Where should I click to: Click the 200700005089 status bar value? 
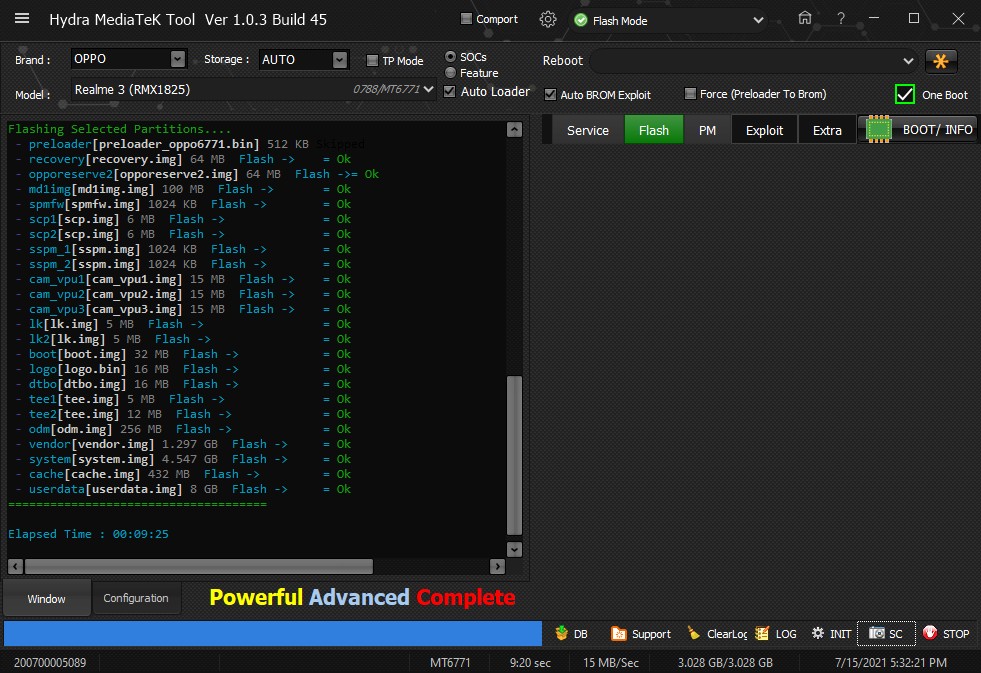50,662
